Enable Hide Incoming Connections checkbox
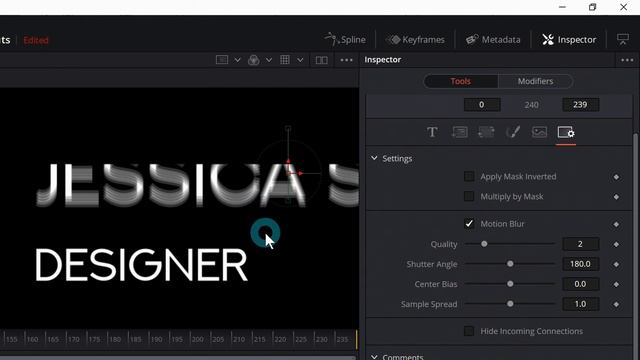The image size is (640, 360). click(x=469, y=331)
